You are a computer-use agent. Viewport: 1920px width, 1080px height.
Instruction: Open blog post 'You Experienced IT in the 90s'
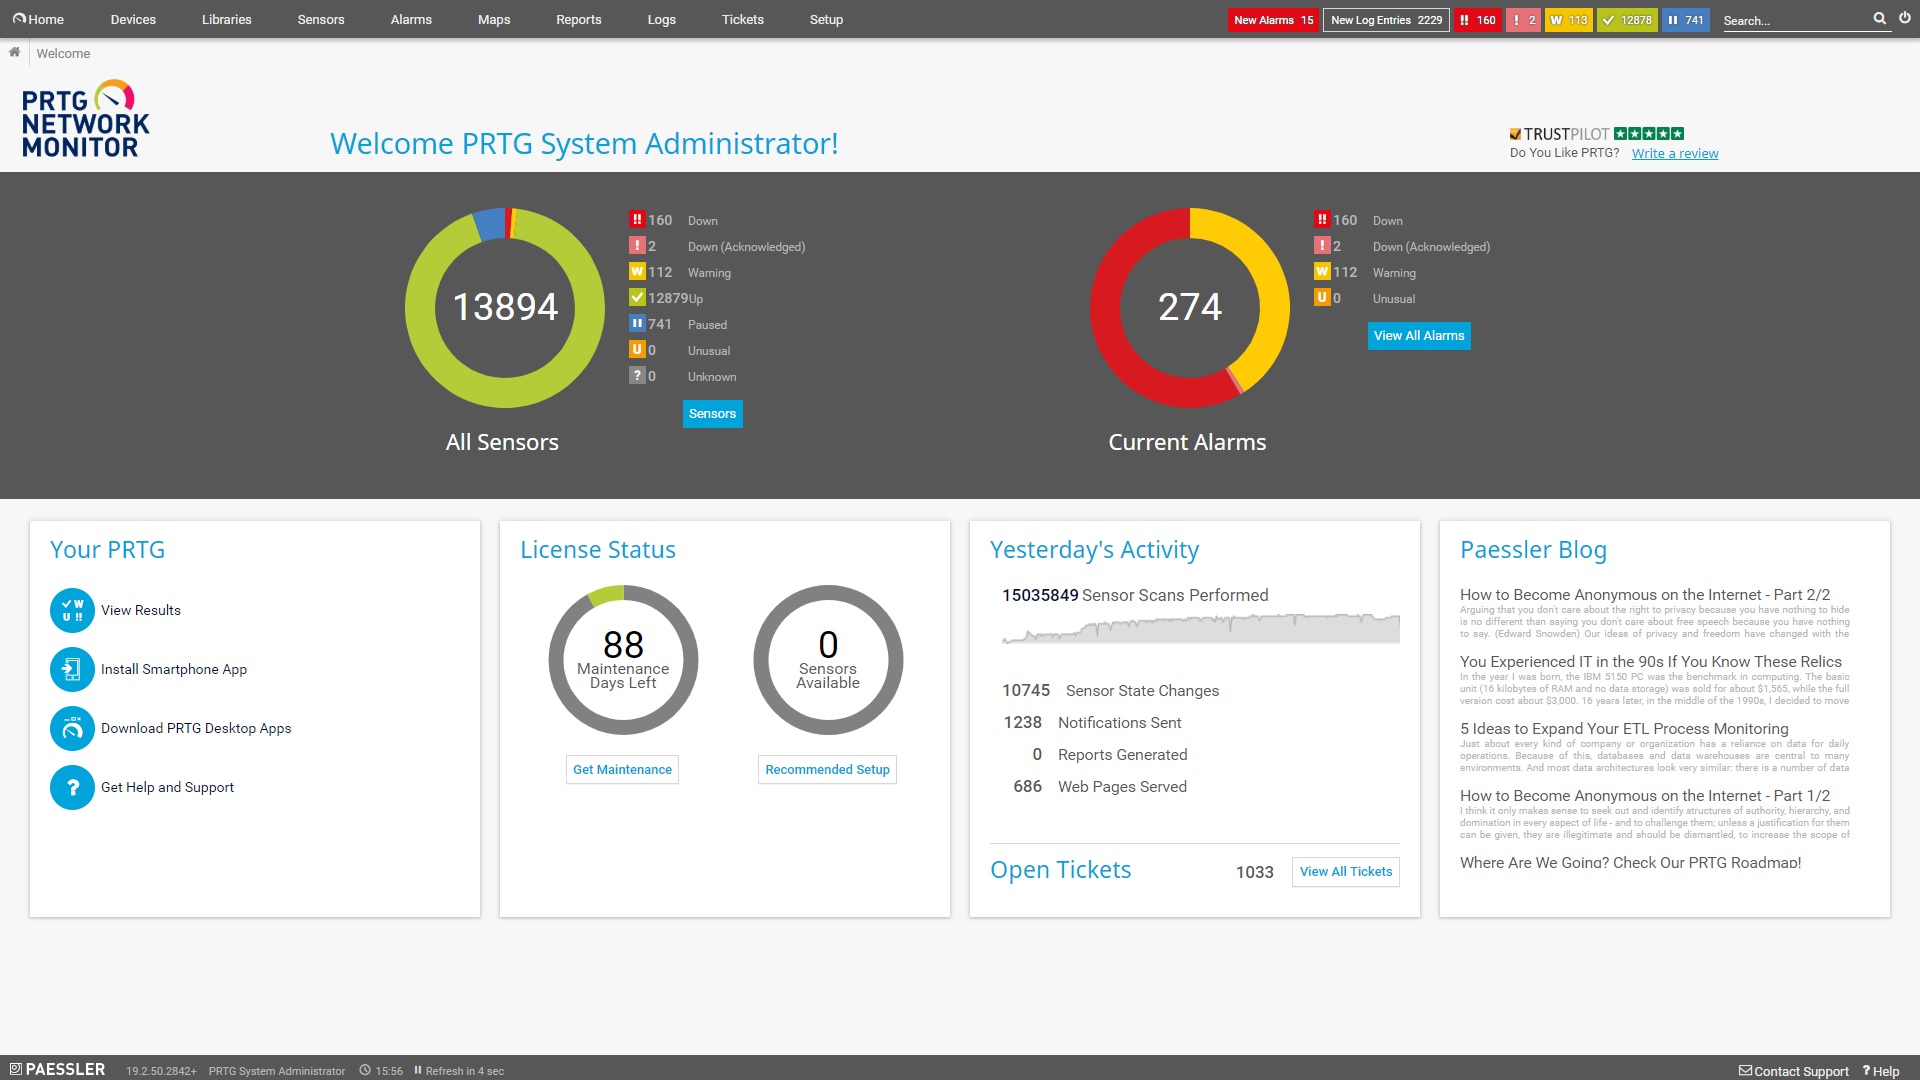(x=1651, y=662)
